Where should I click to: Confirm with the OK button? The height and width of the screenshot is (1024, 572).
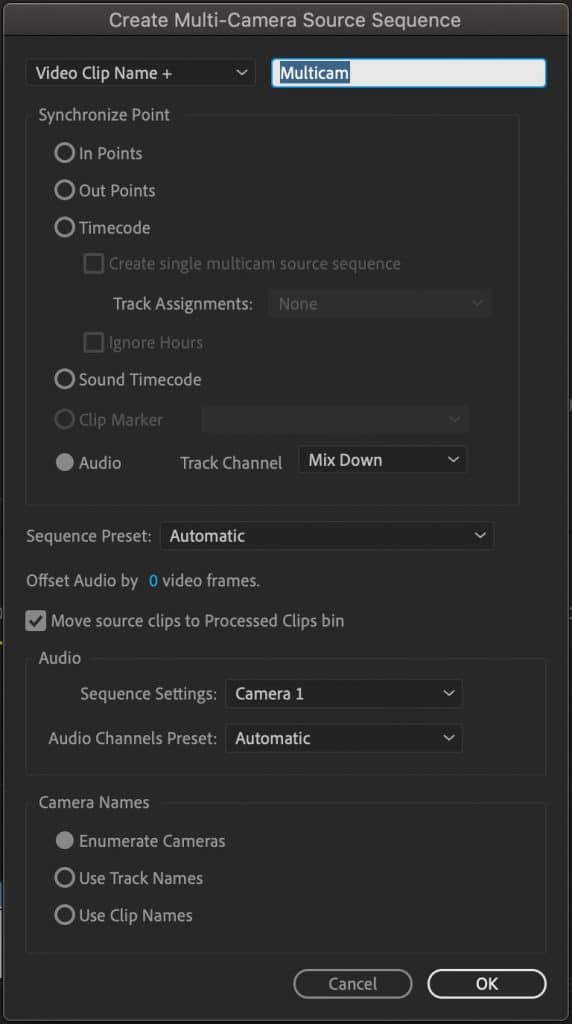(x=486, y=984)
